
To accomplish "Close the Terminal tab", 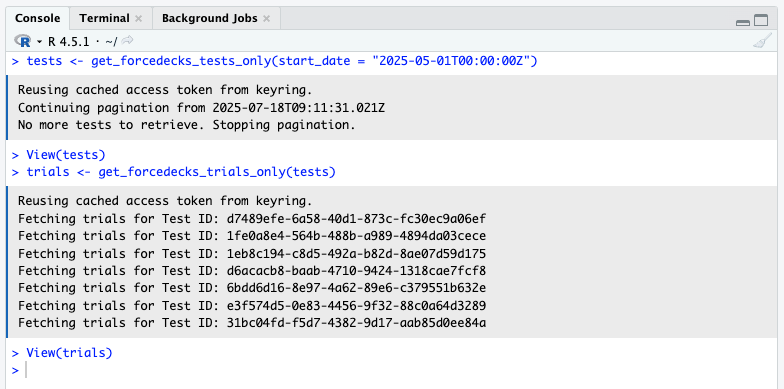I will (138, 19).
